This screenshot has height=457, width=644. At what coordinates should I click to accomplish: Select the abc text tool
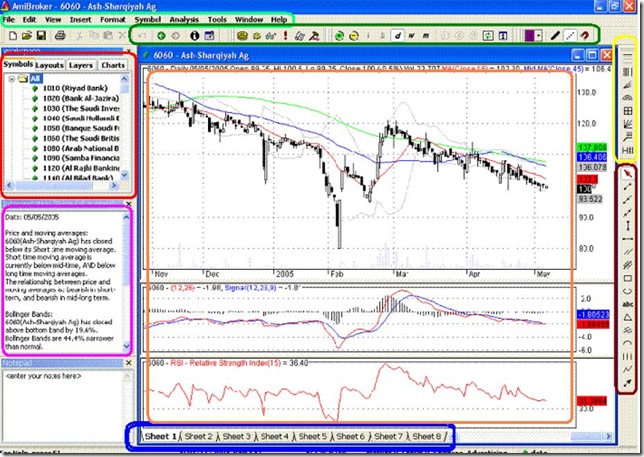[627, 304]
